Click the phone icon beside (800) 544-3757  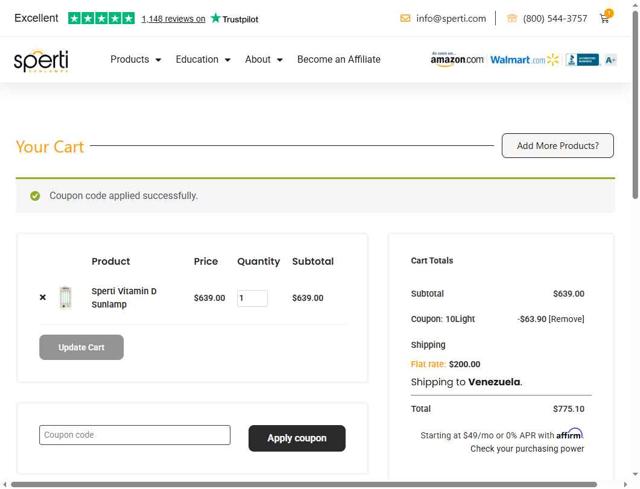tap(512, 18)
